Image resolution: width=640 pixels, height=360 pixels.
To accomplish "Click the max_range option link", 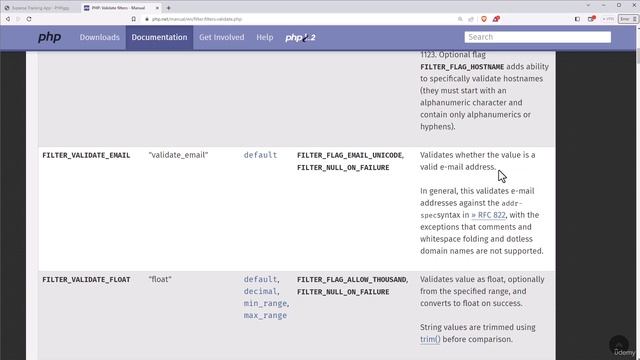I will pos(265,316).
